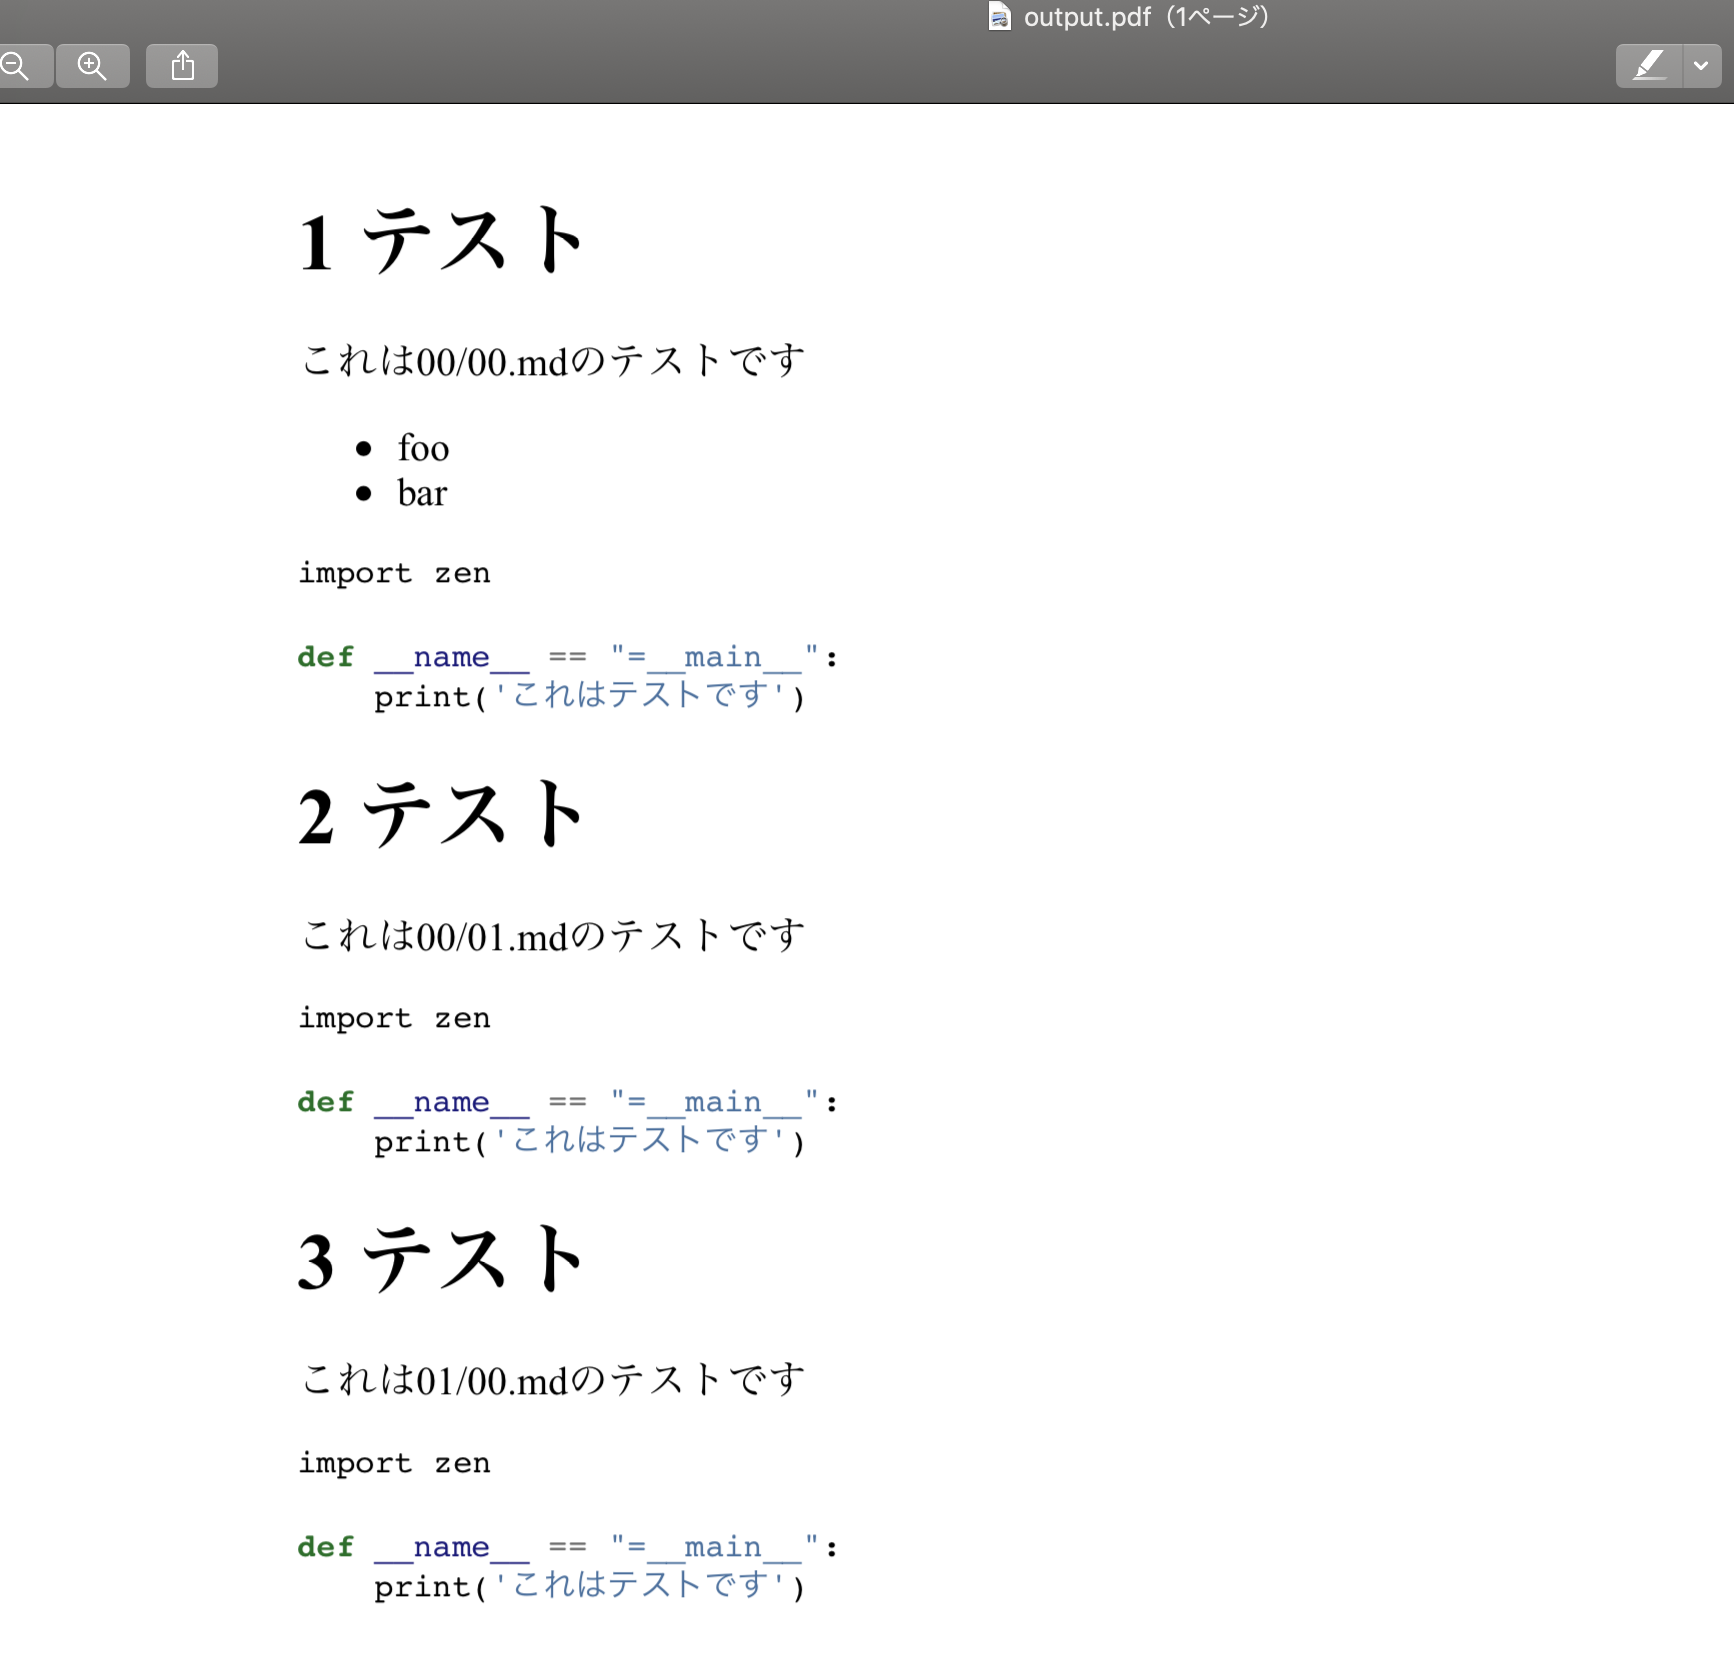The image size is (1734, 1660).
Task: Click the line "これは00/00.mdのテストです"
Action: [x=553, y=361]
